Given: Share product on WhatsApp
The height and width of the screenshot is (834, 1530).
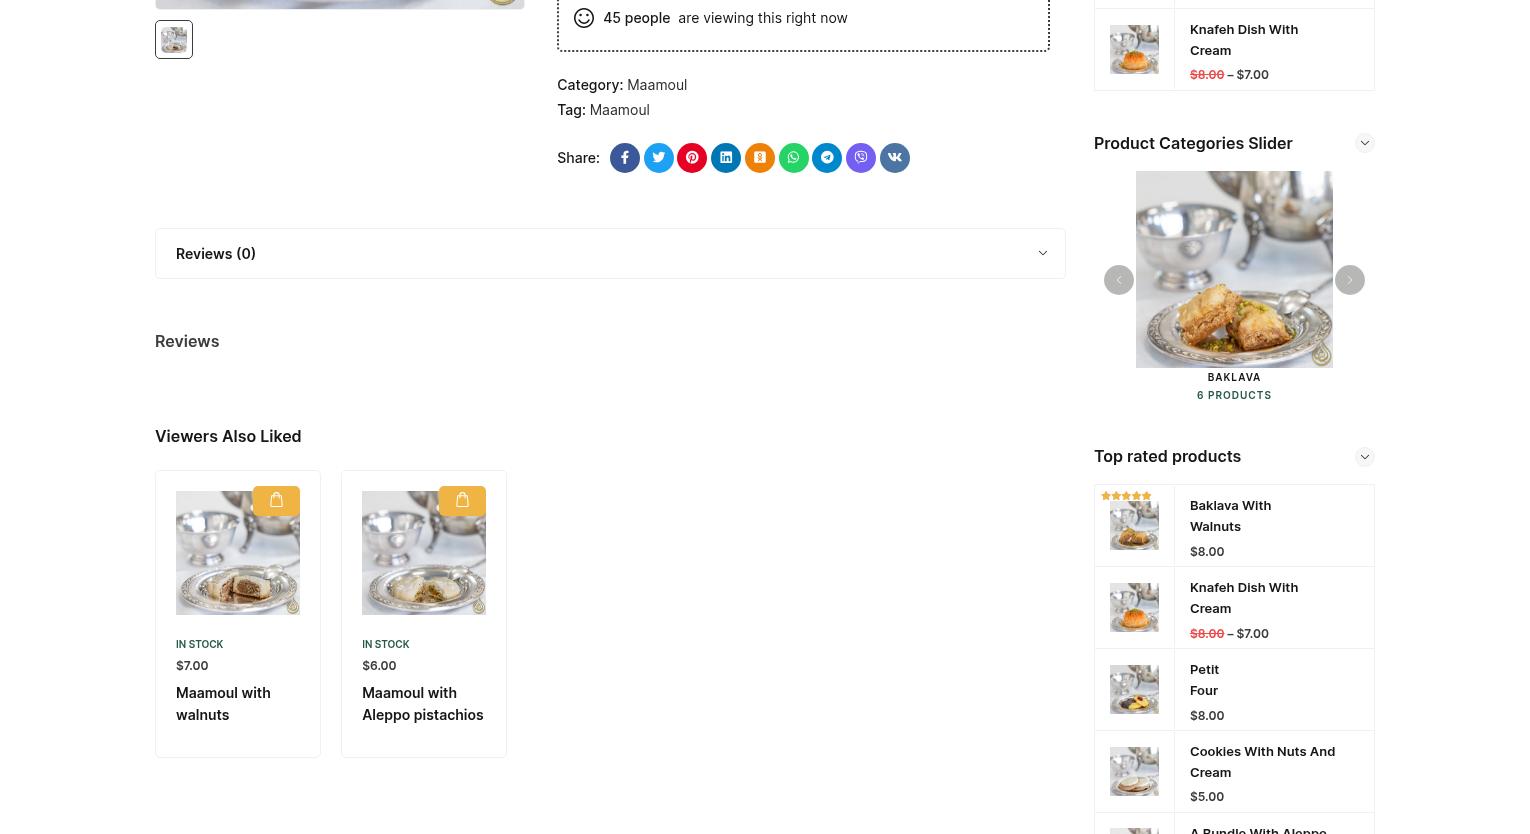Looking at the screenshot, I should (x=794, y=158).
